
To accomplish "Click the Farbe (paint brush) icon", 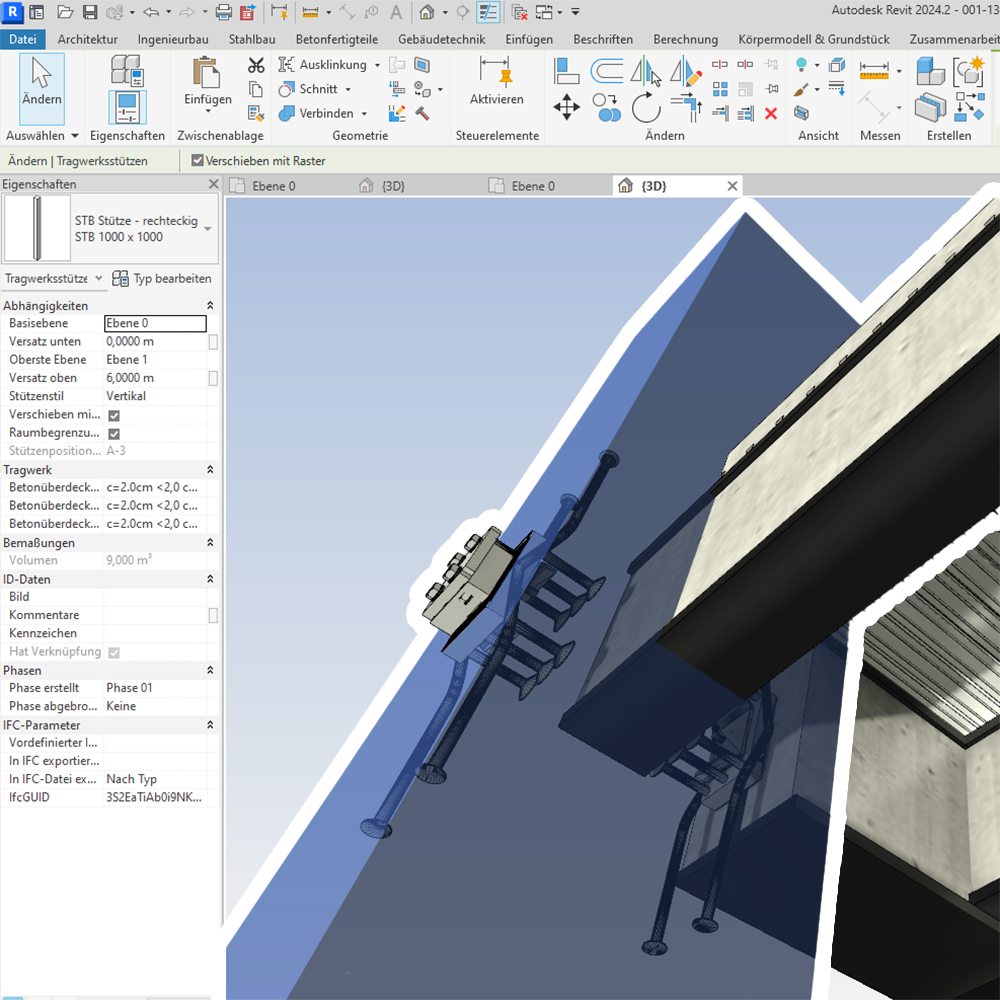I will [802, 89].
